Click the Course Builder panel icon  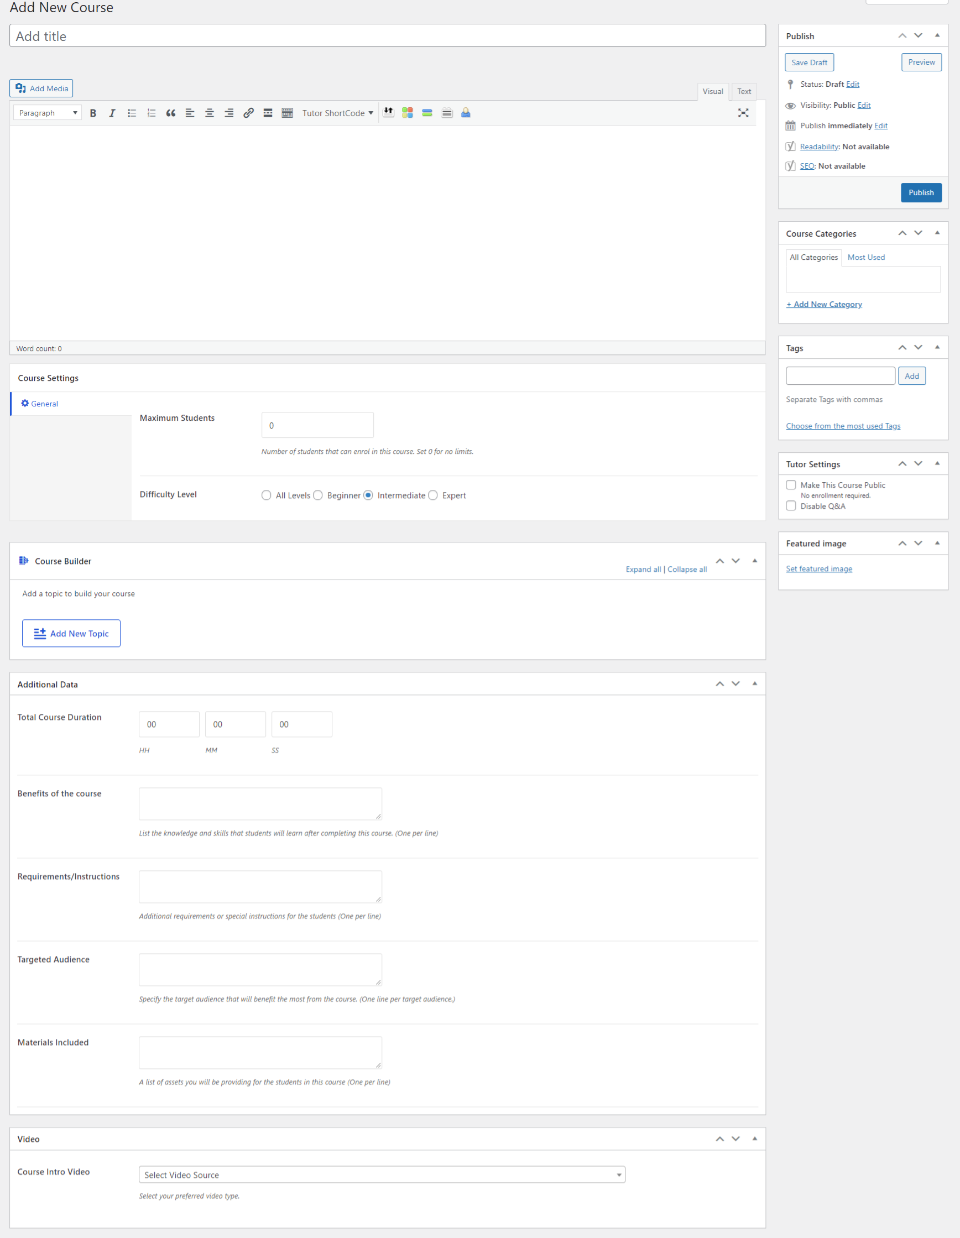point(24,561)
